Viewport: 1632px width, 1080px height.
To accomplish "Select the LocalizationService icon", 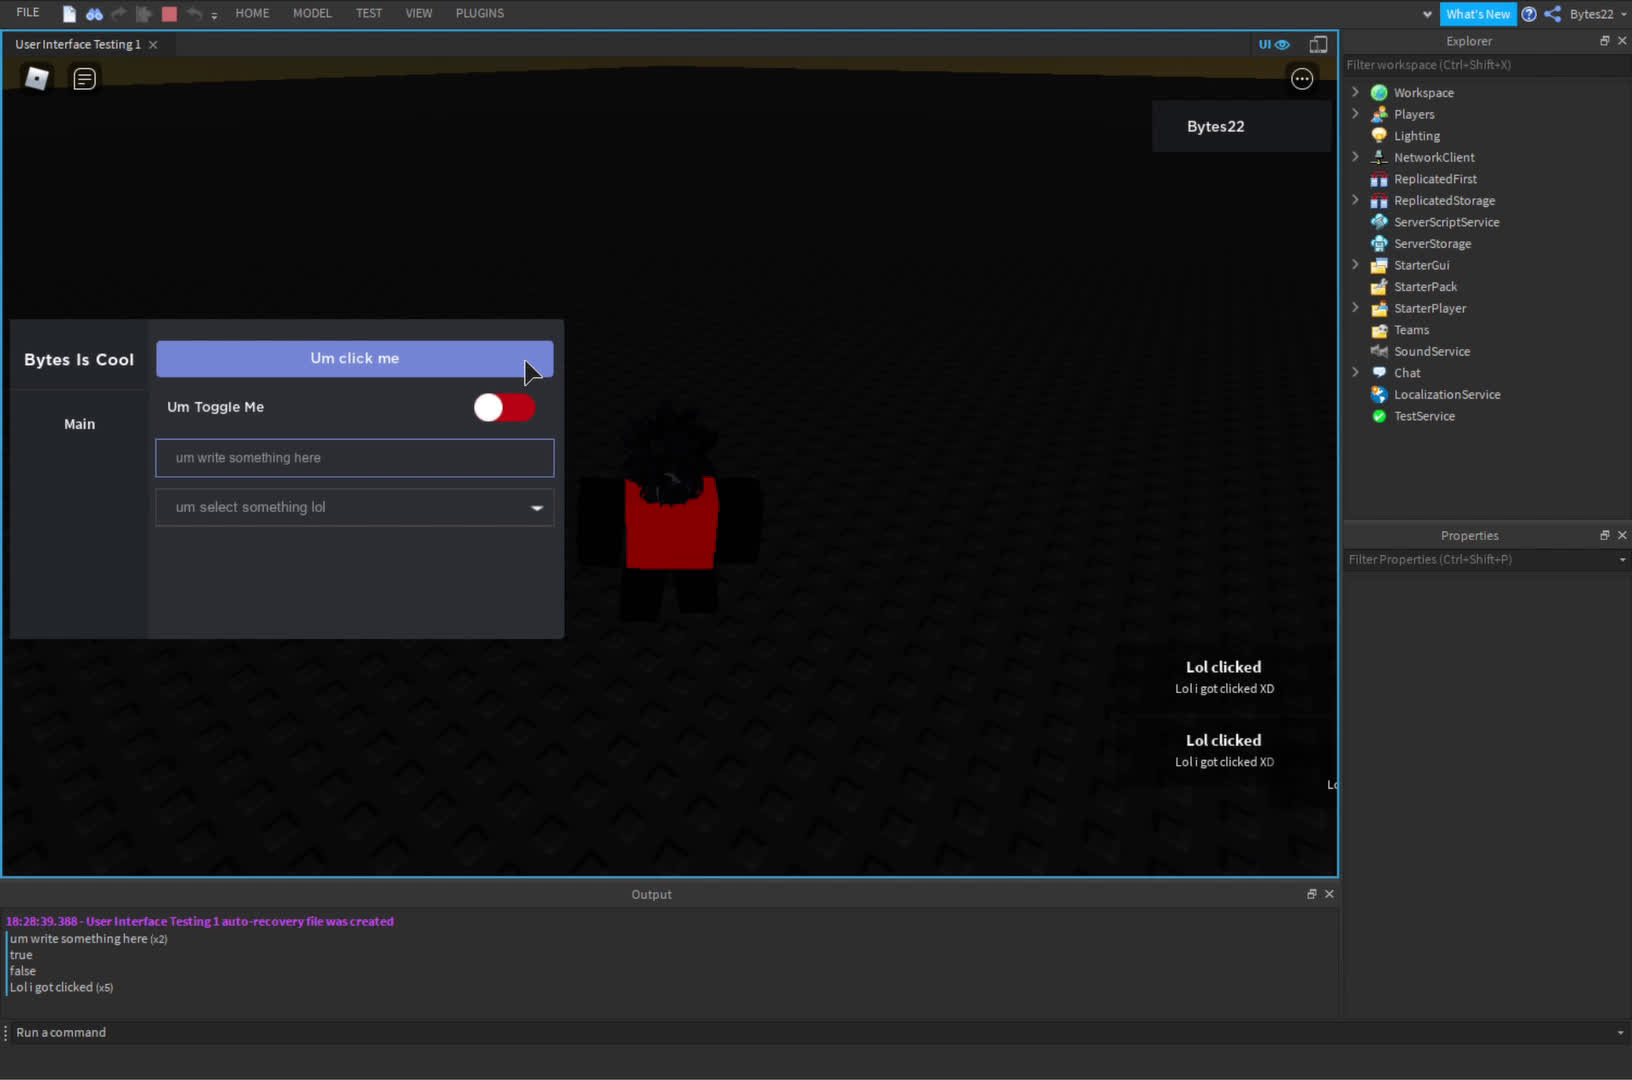I will 1379,395.
